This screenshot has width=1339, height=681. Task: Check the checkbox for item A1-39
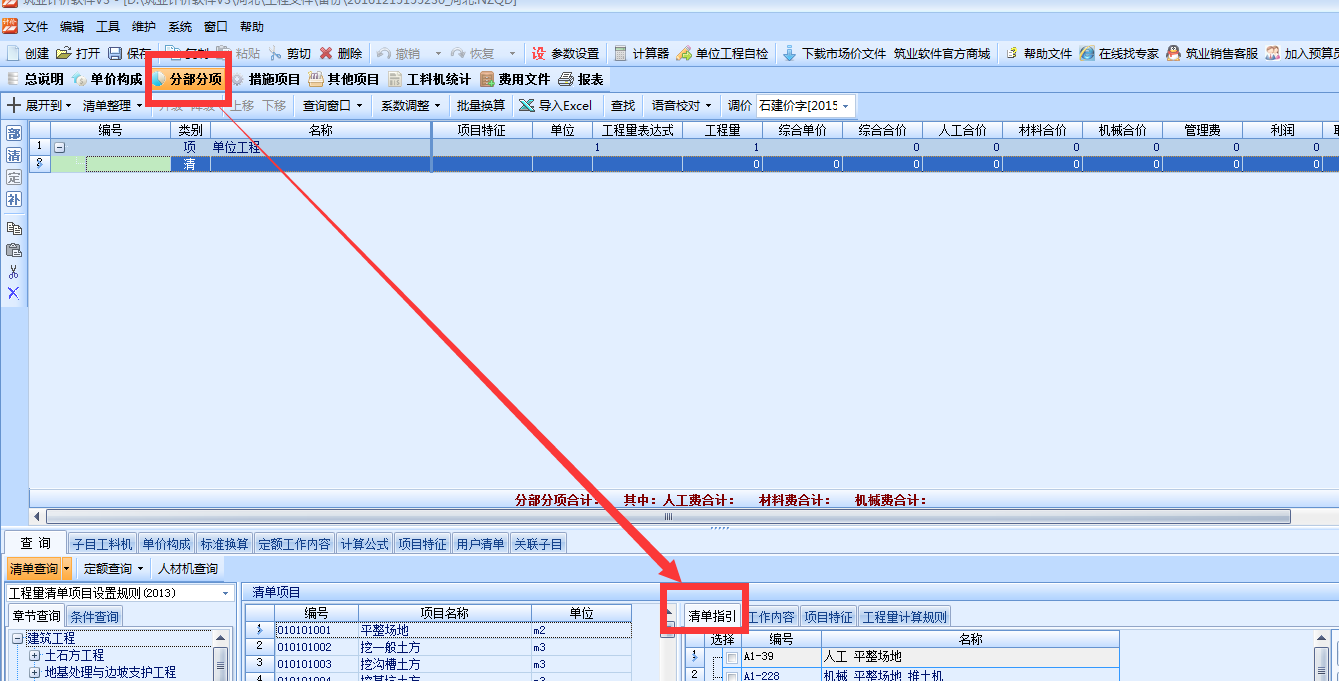tap(732, 657)
